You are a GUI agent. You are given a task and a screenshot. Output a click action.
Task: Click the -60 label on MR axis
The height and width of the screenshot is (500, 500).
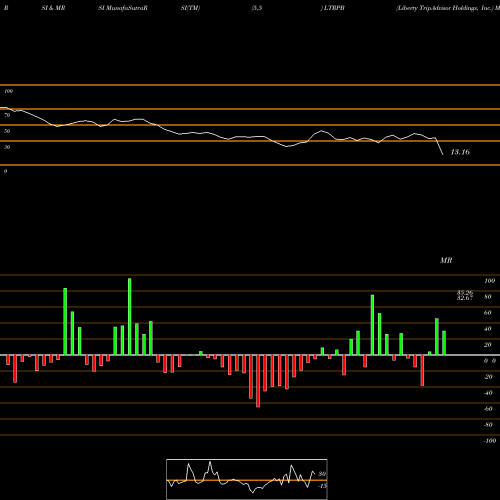tap(488, 409)
